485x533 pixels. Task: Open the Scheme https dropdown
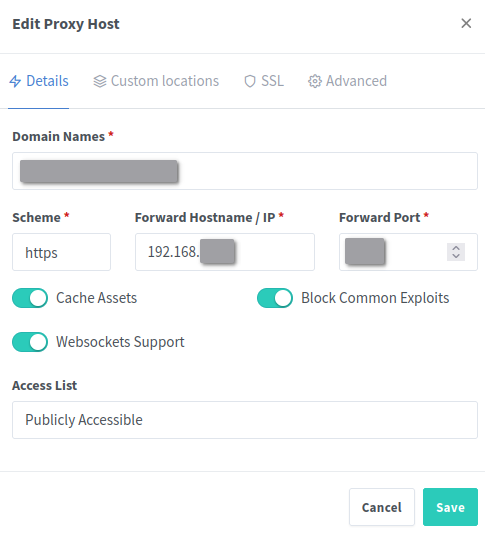(x=62, y=252)
